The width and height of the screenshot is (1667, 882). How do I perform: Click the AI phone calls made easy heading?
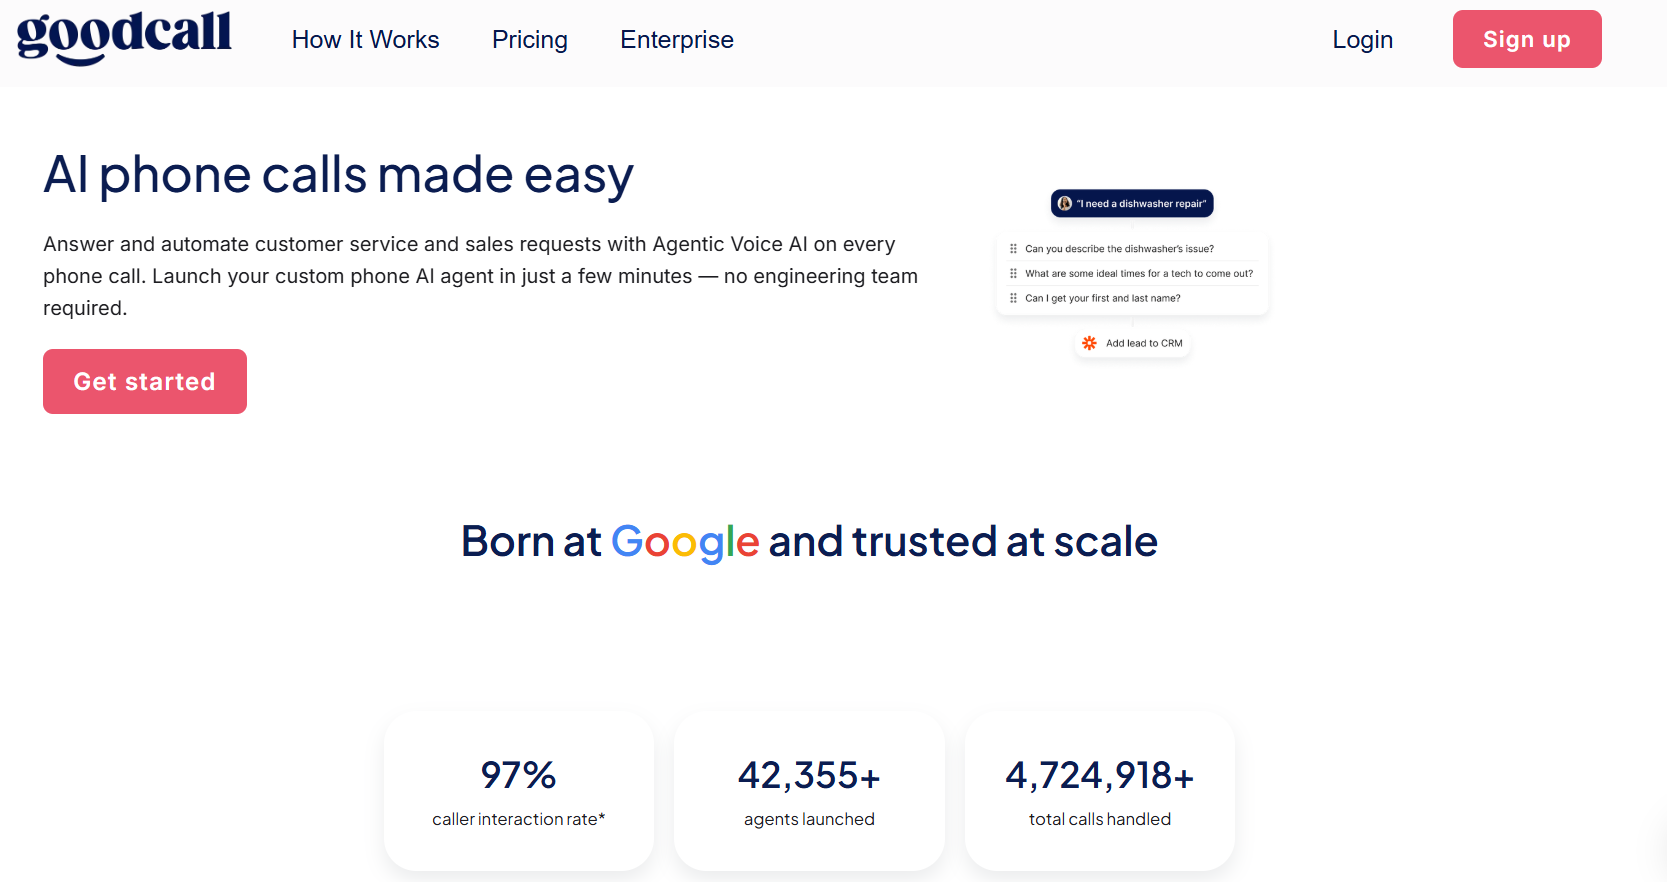[338, 175]
